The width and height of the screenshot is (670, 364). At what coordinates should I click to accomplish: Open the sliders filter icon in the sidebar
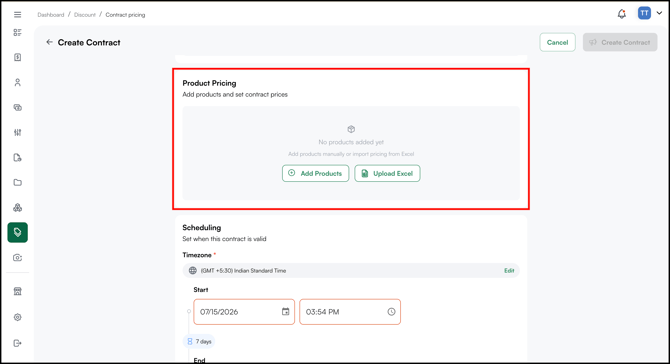[18, 132]
